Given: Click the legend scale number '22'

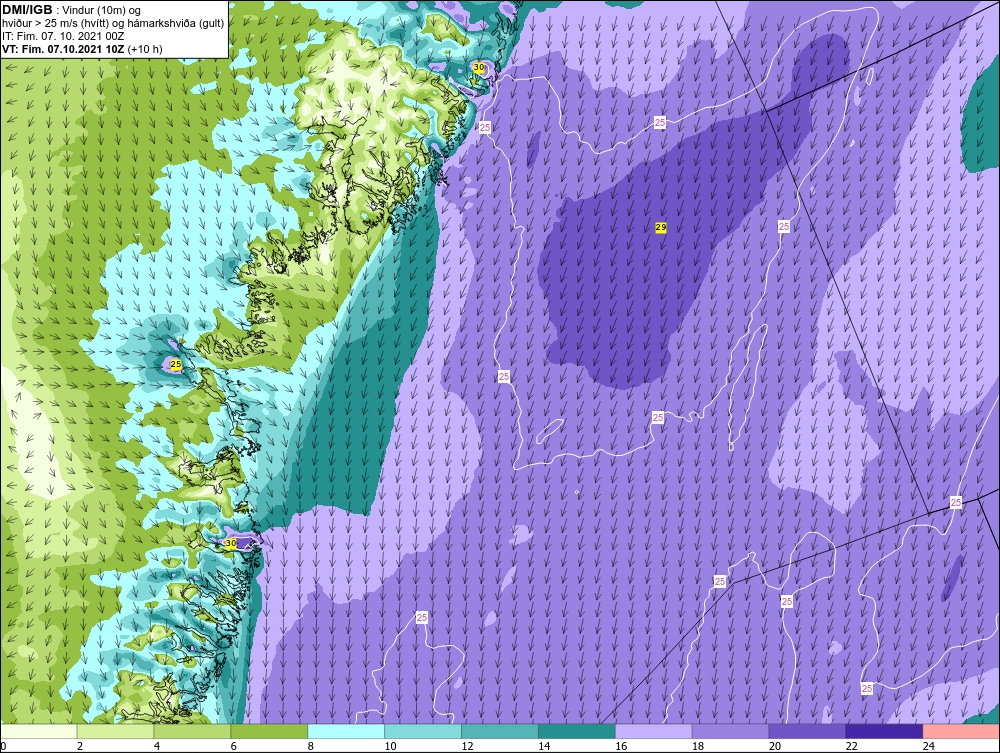Looking at the screenshot, I should (852, 746).
